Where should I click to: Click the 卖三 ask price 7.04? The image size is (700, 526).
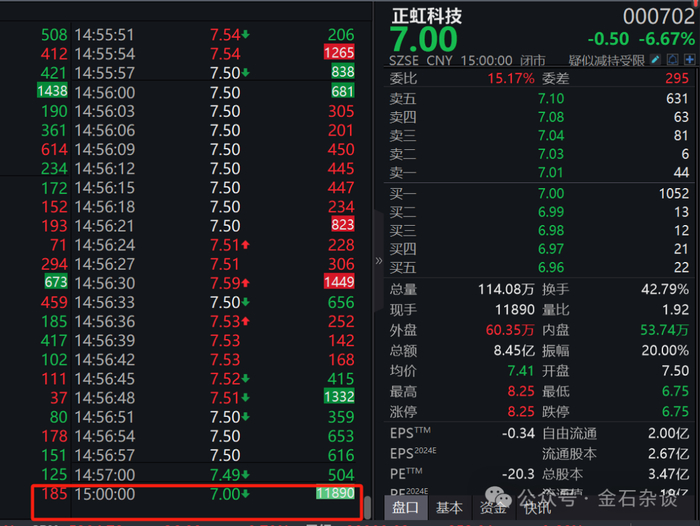(551, 135)
